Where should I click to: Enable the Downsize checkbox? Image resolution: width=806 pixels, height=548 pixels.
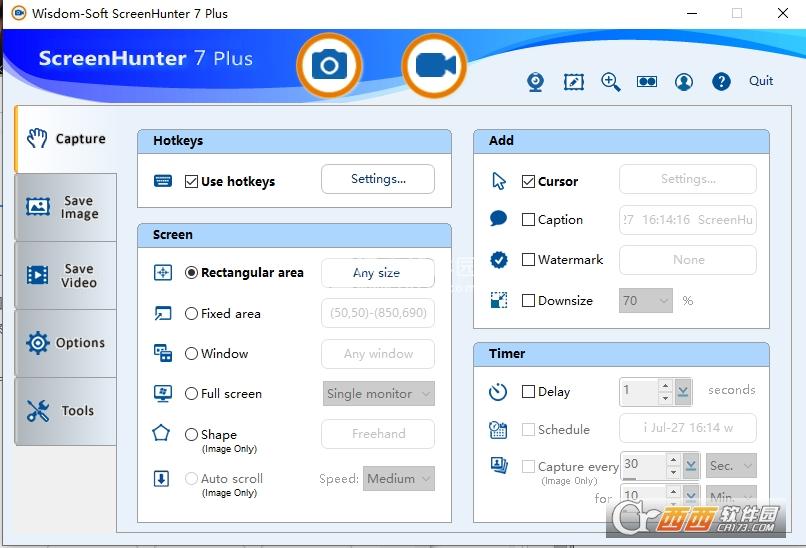pyautogui.click(x=528, y=301)
